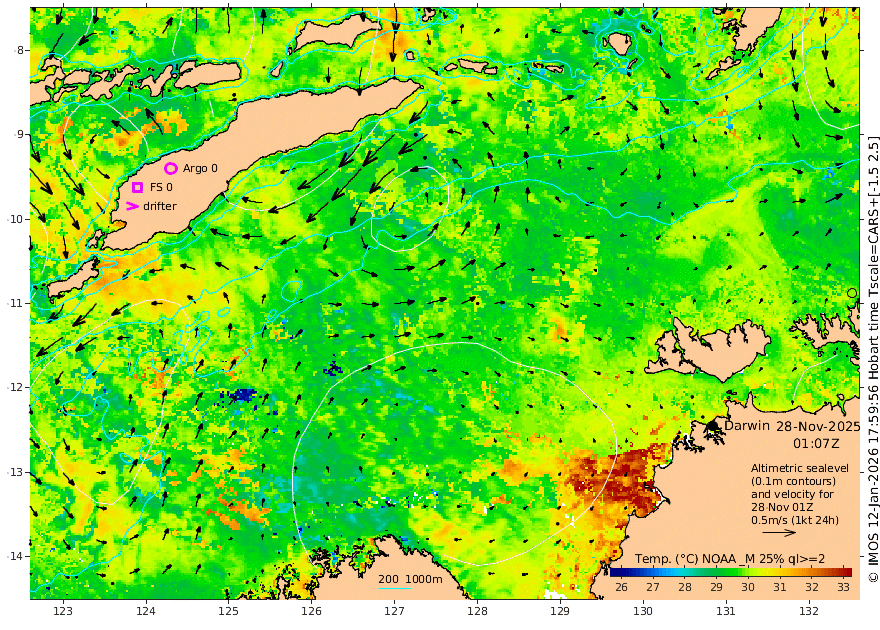The height and width of the screenshot is (630, 880).
Task: Click the '200 1000m' isobath label
Action: pyautogui.click(x=410, y=579)
